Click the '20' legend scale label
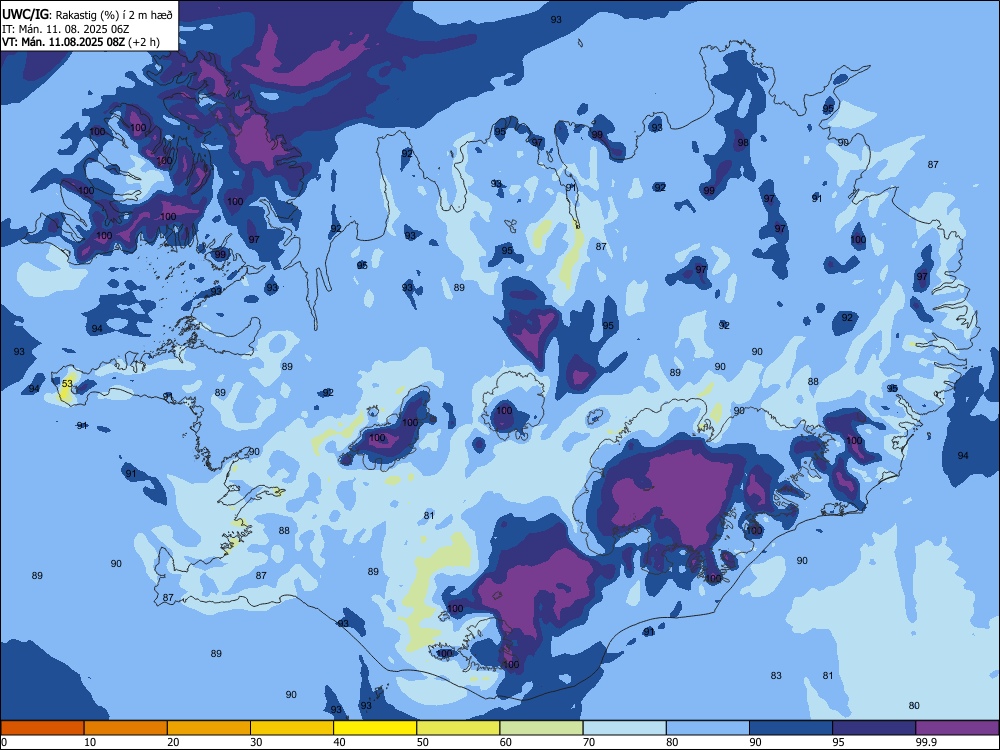The width and height of the screenshot is (1000, 750). (173, 742)
